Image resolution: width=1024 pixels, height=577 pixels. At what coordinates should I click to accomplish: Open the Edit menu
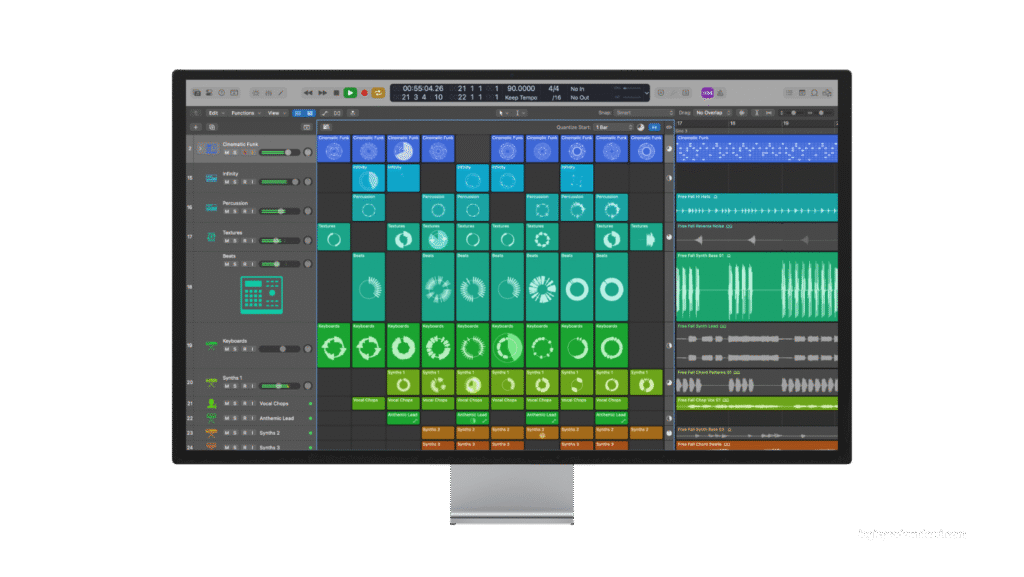pyautogui.click(x=214, y=113)
